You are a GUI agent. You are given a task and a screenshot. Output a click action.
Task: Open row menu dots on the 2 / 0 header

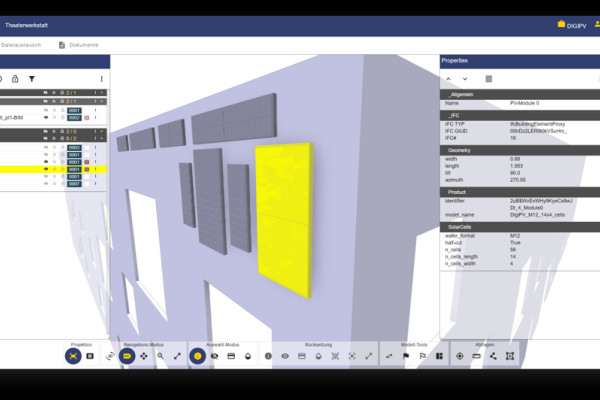tap(96, 131)
